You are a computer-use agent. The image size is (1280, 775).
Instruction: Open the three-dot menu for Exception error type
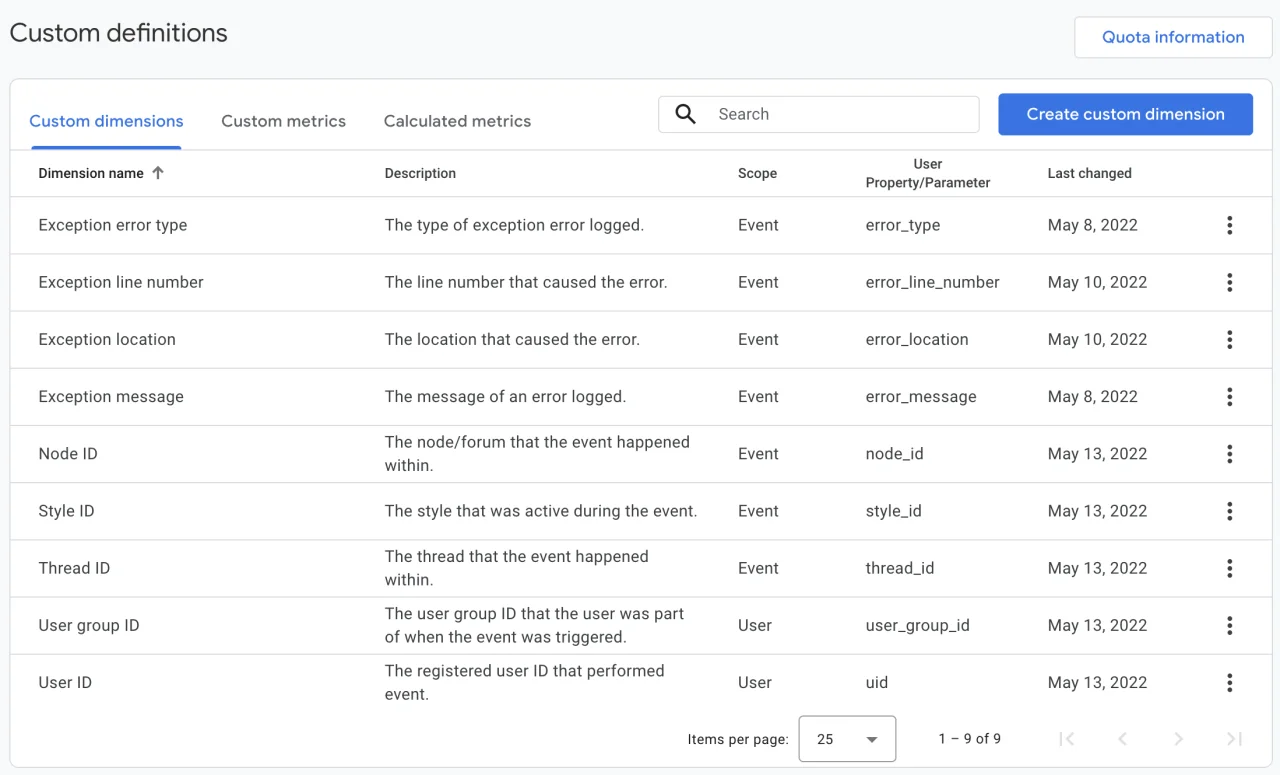[1229, 225]
